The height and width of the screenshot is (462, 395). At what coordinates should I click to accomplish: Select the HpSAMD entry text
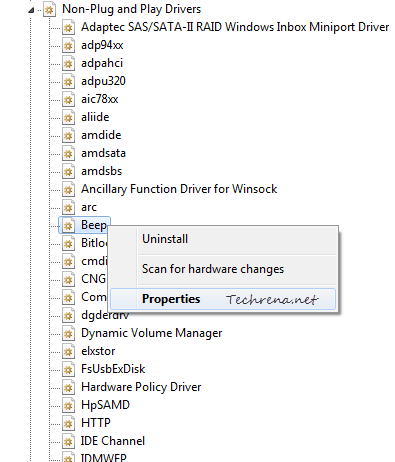tap(105, 405)
